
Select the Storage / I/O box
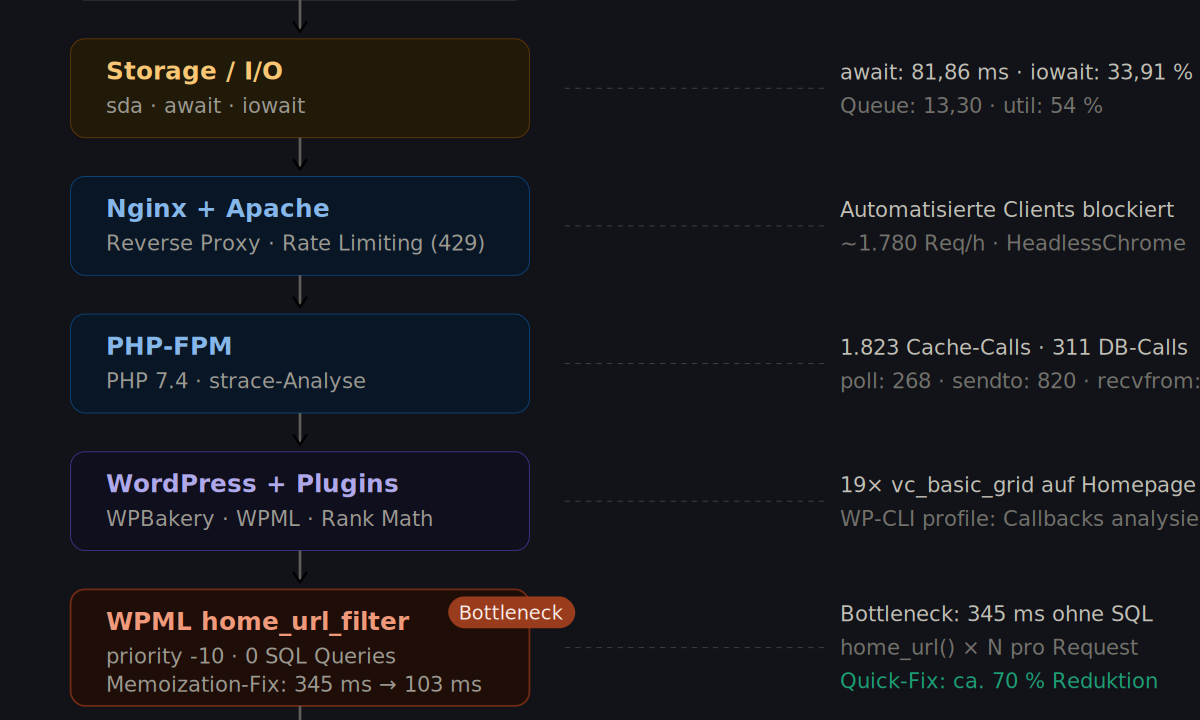[300, 88]
